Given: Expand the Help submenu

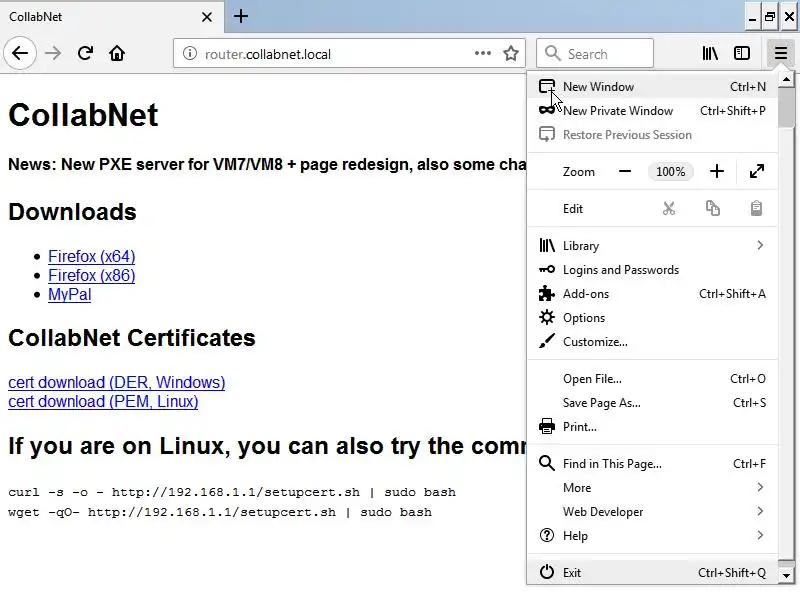Looking at the screenshot, I should pyautogui.click(x=653, y=536).
